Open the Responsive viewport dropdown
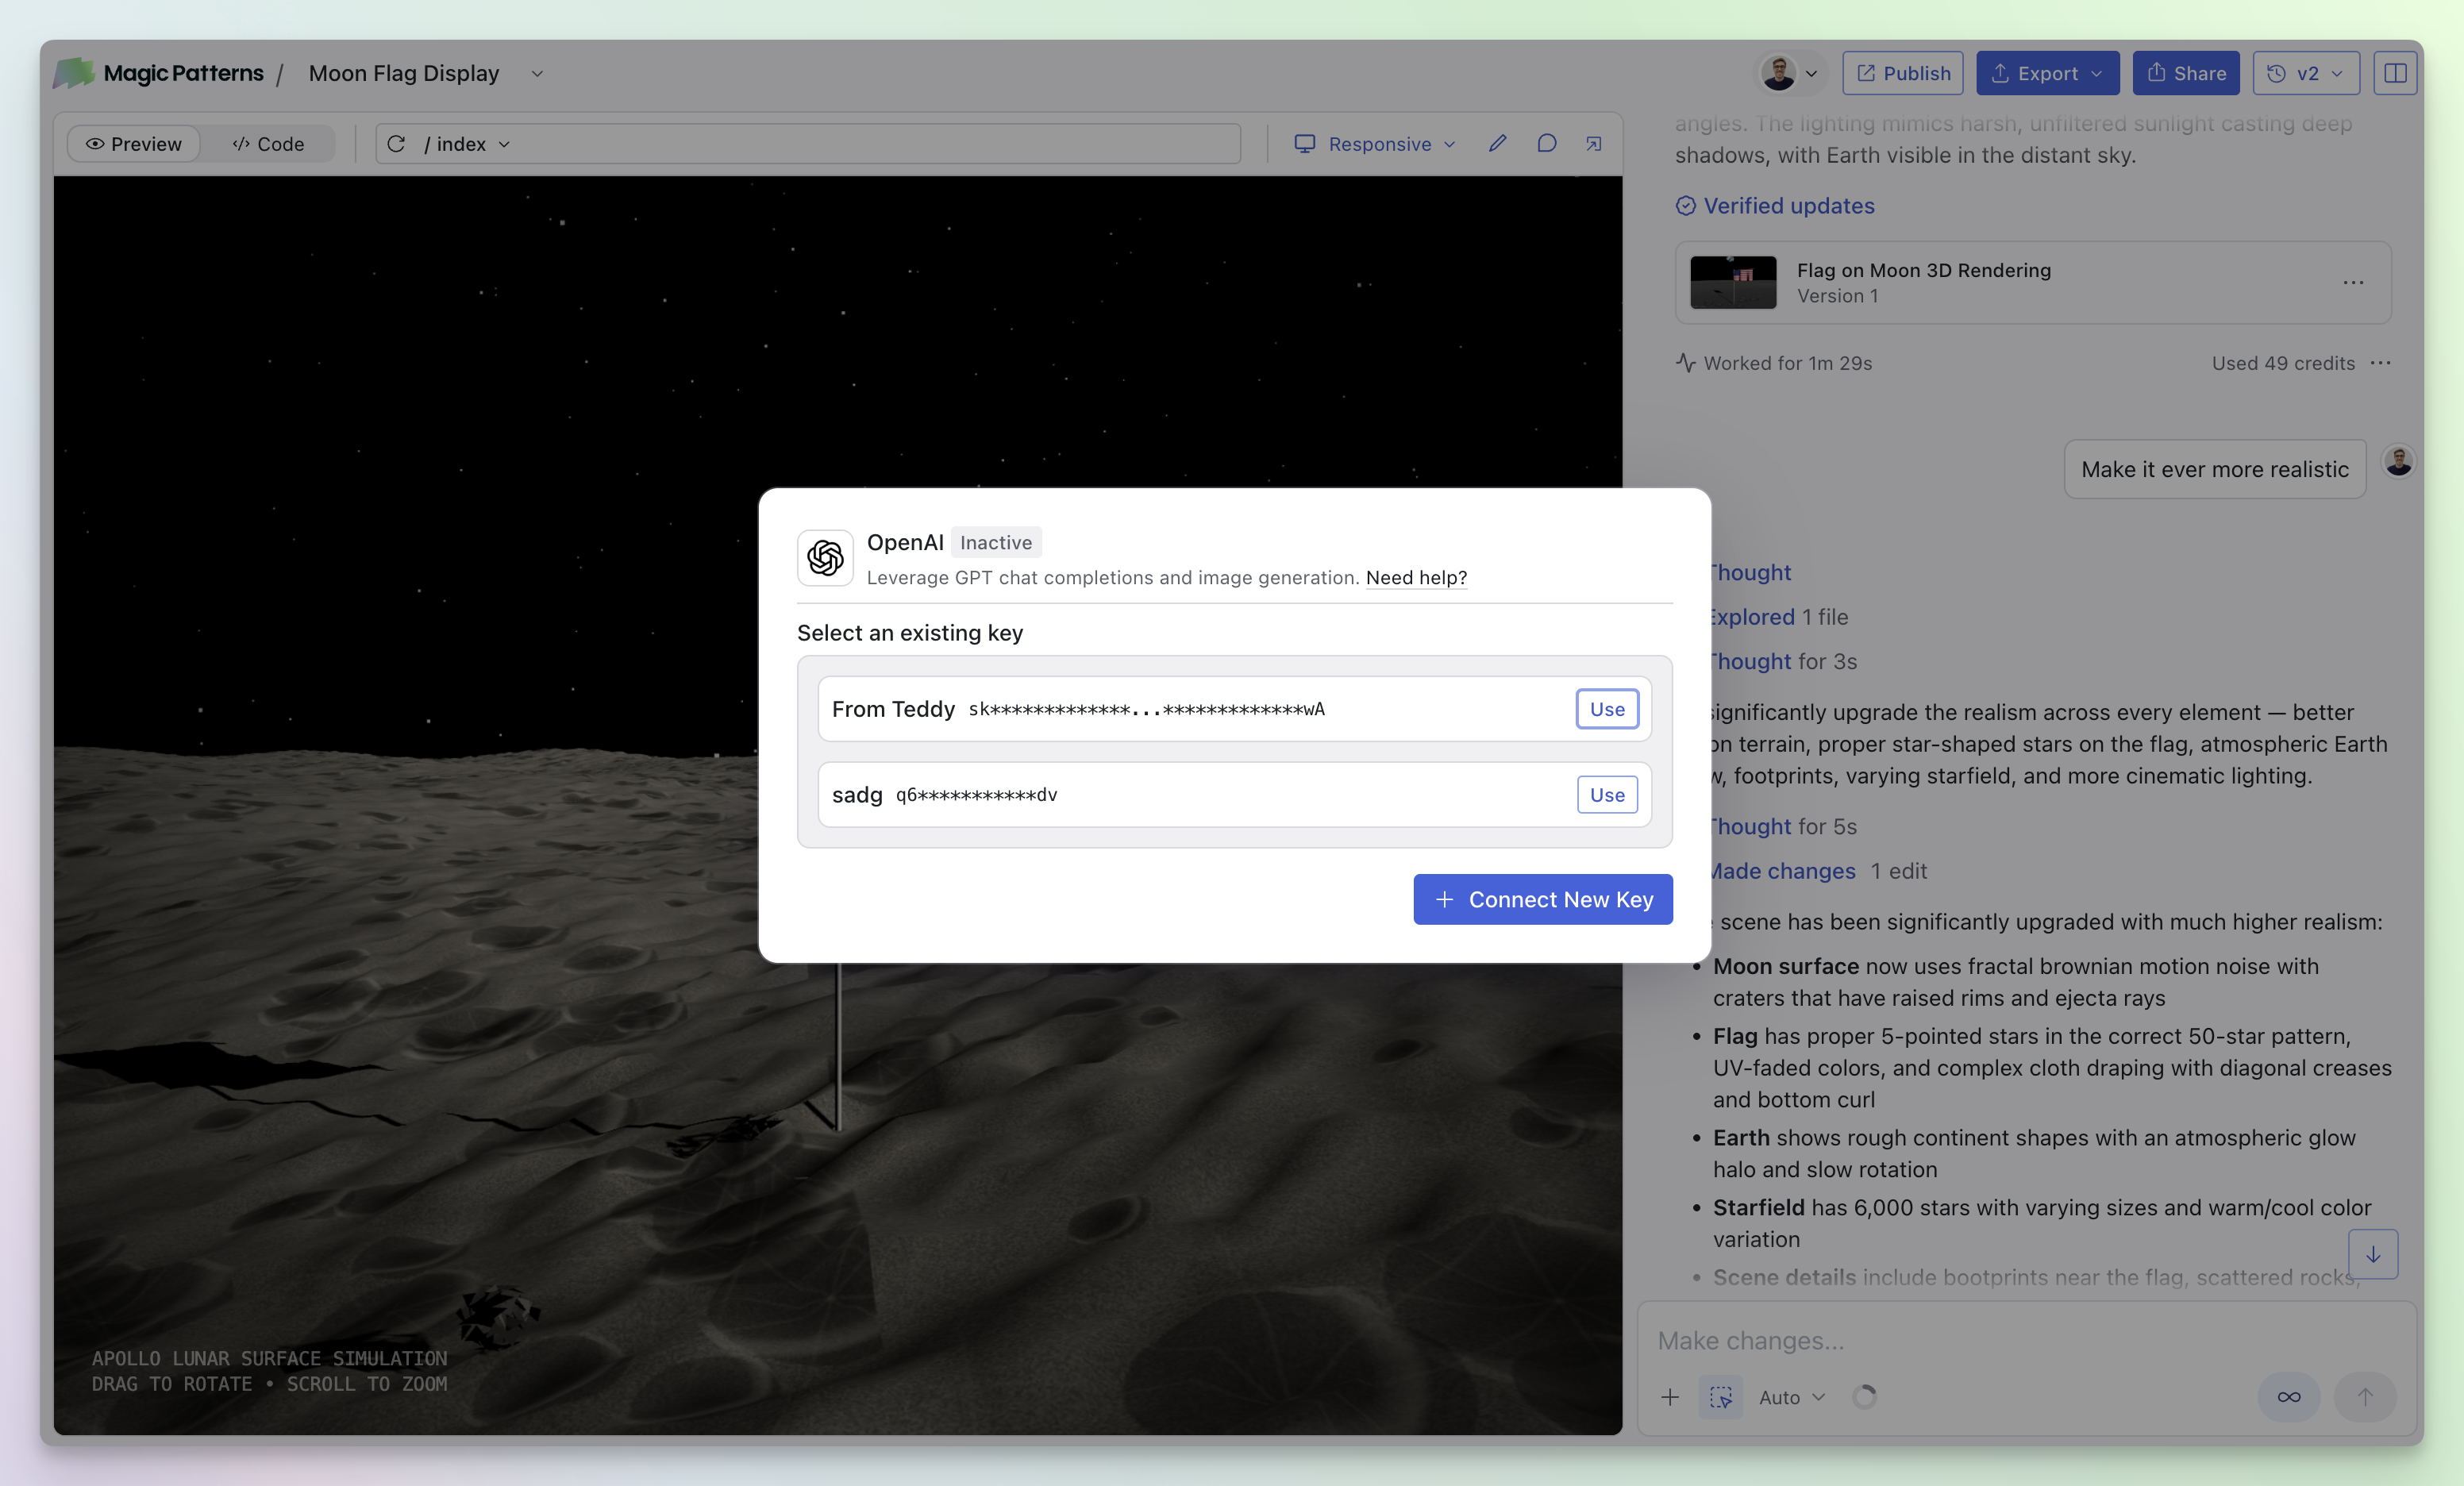Viewport: 2464px width, 1486px height. 1375,144
